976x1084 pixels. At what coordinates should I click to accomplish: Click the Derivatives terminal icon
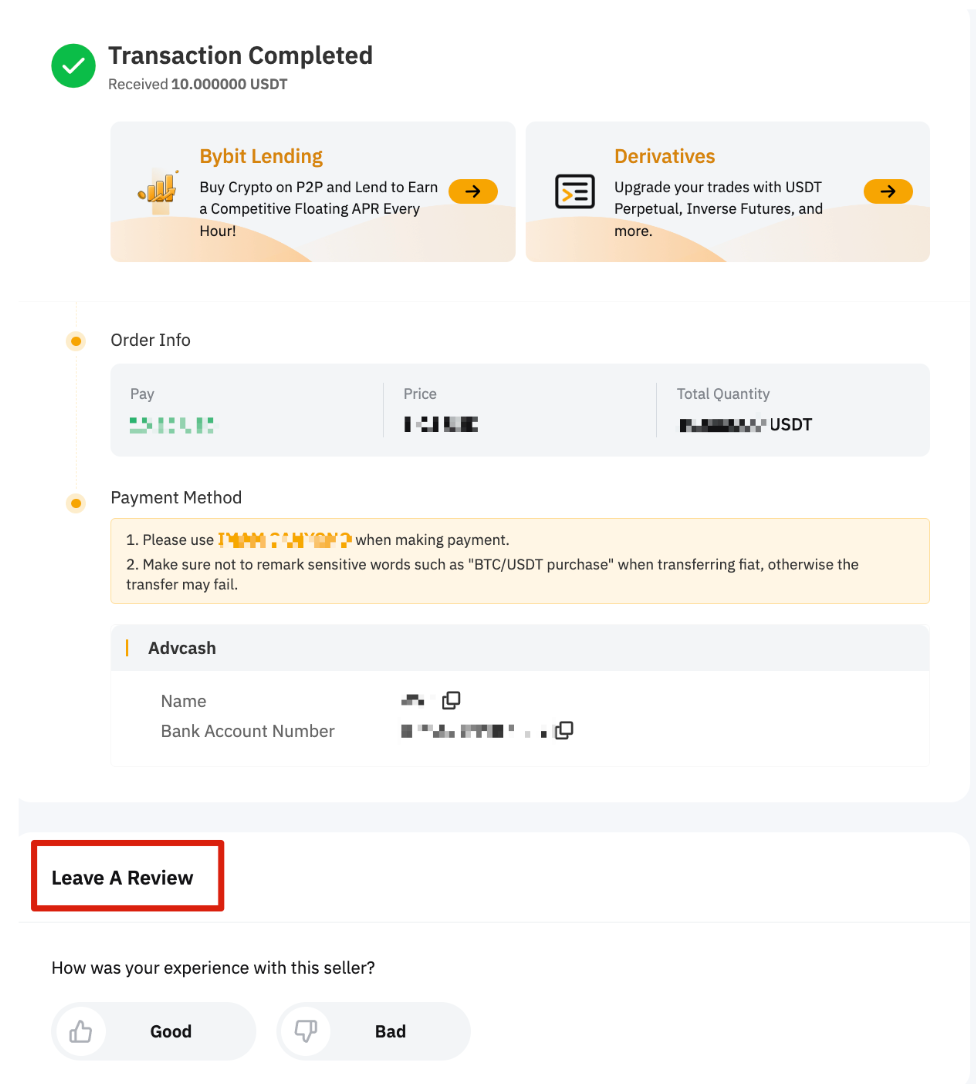pos(574,191)
